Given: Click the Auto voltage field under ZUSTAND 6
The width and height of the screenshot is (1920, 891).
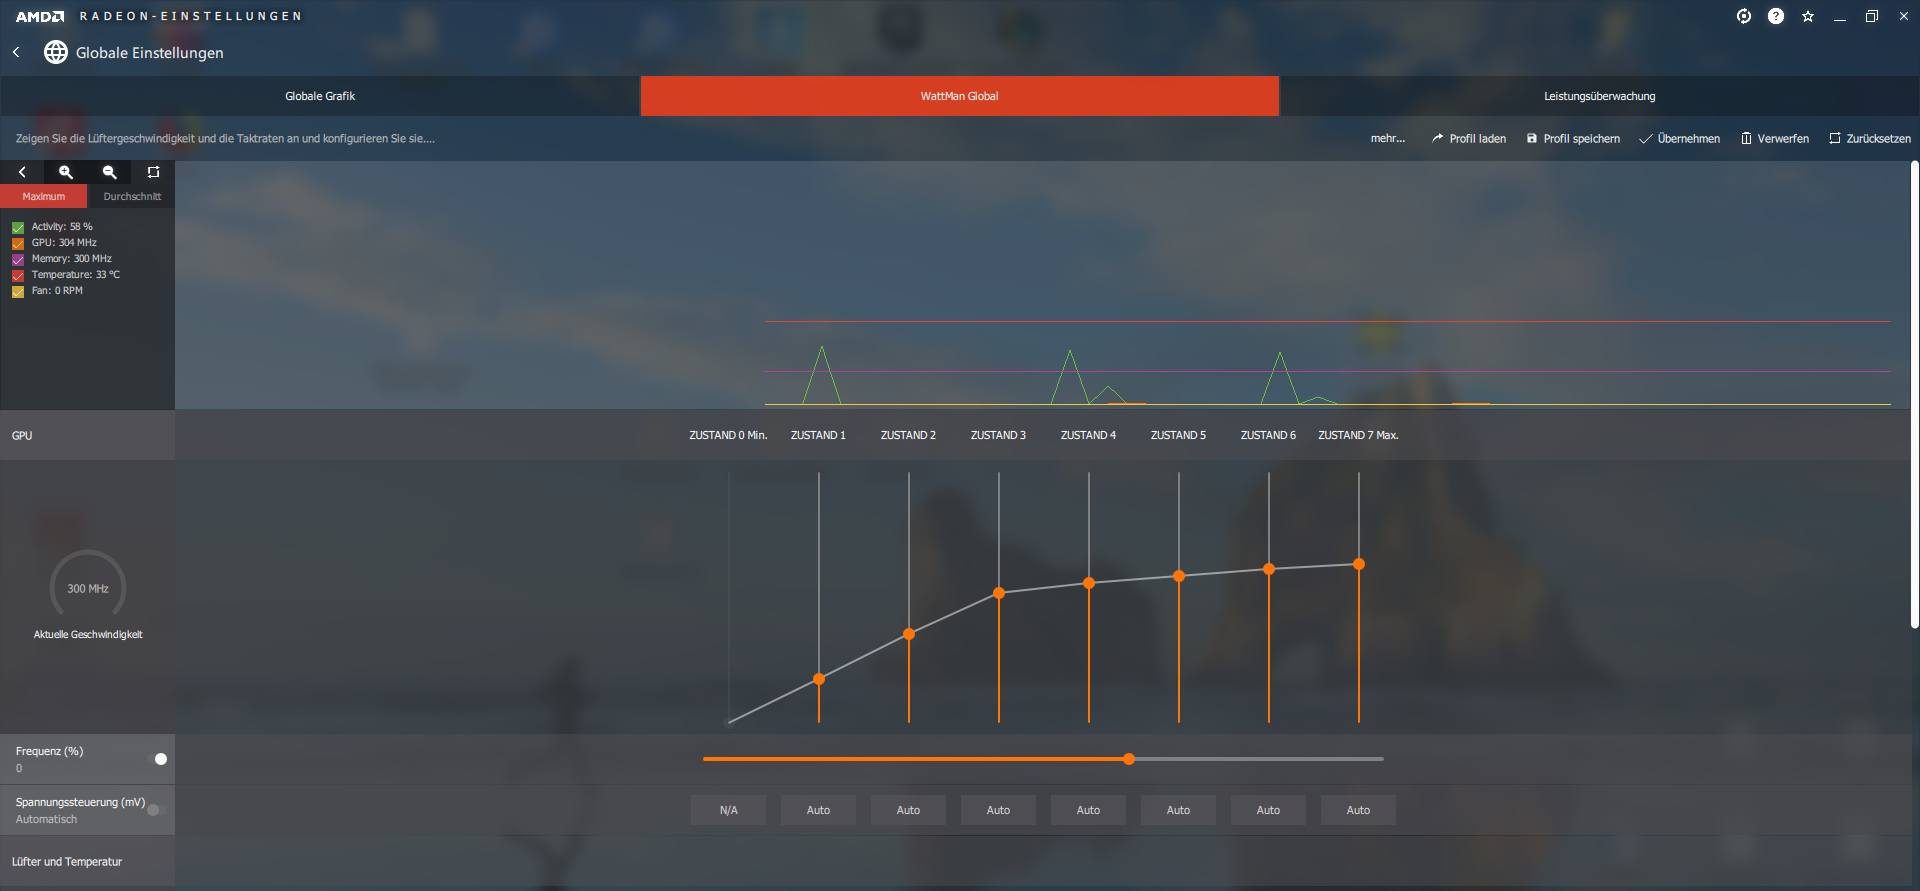Looking at the screenshot, I should click(1268, 810).
